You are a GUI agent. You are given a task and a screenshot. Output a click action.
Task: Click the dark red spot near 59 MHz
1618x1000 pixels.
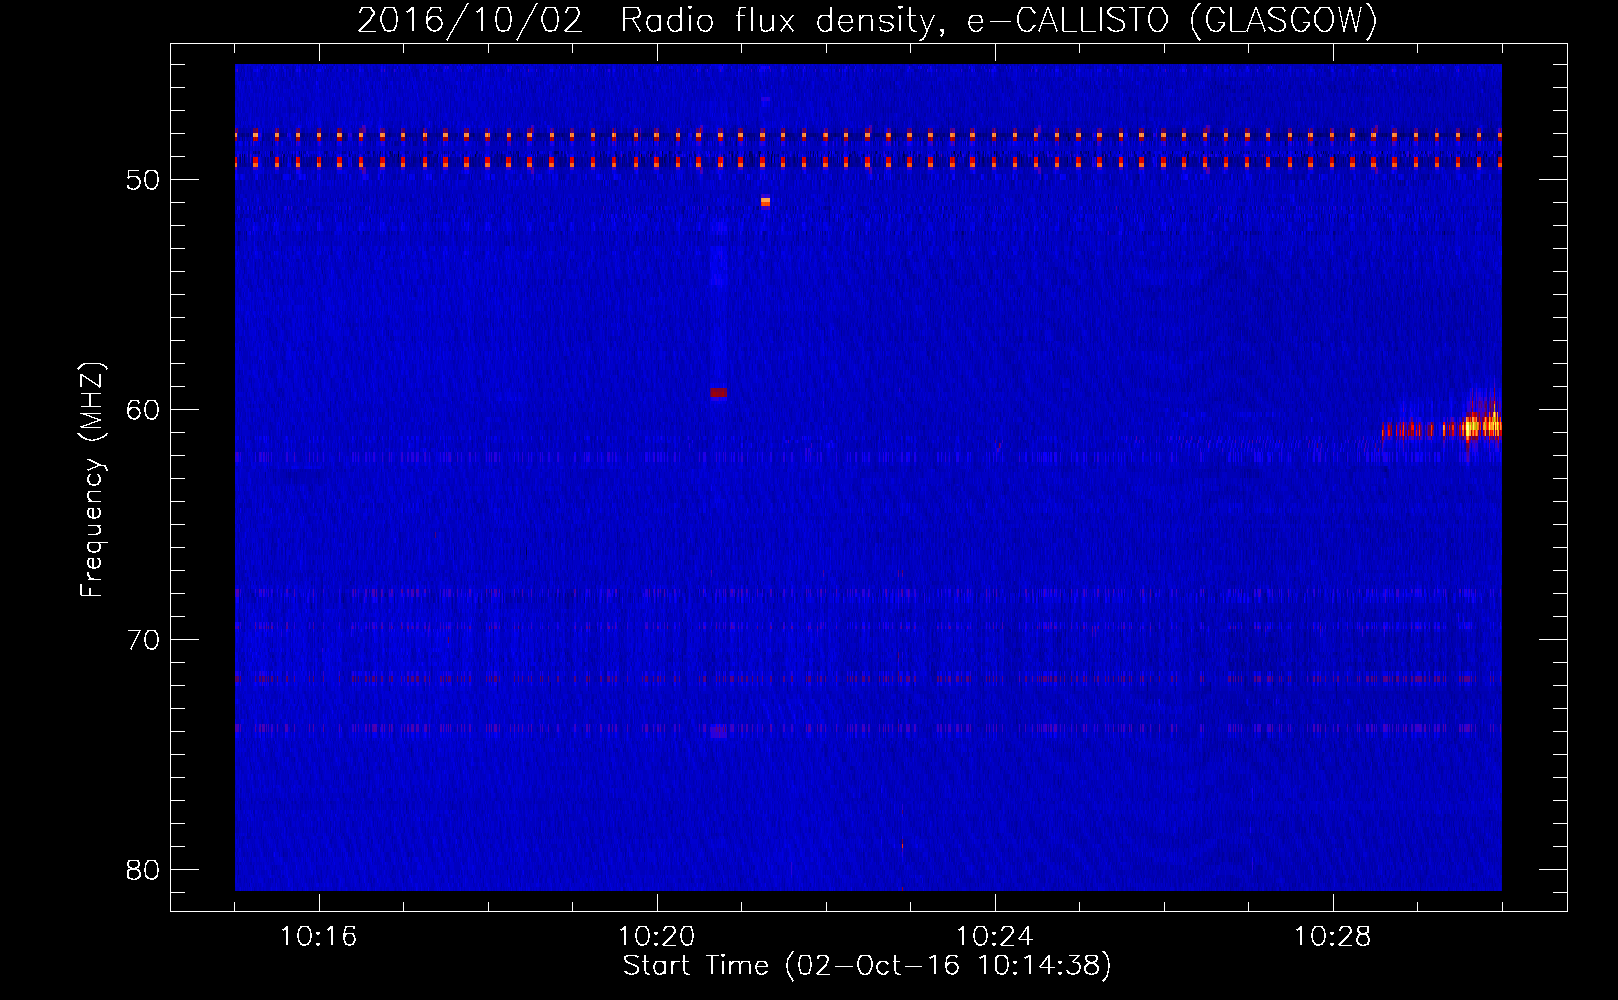(x=719, y=393)
